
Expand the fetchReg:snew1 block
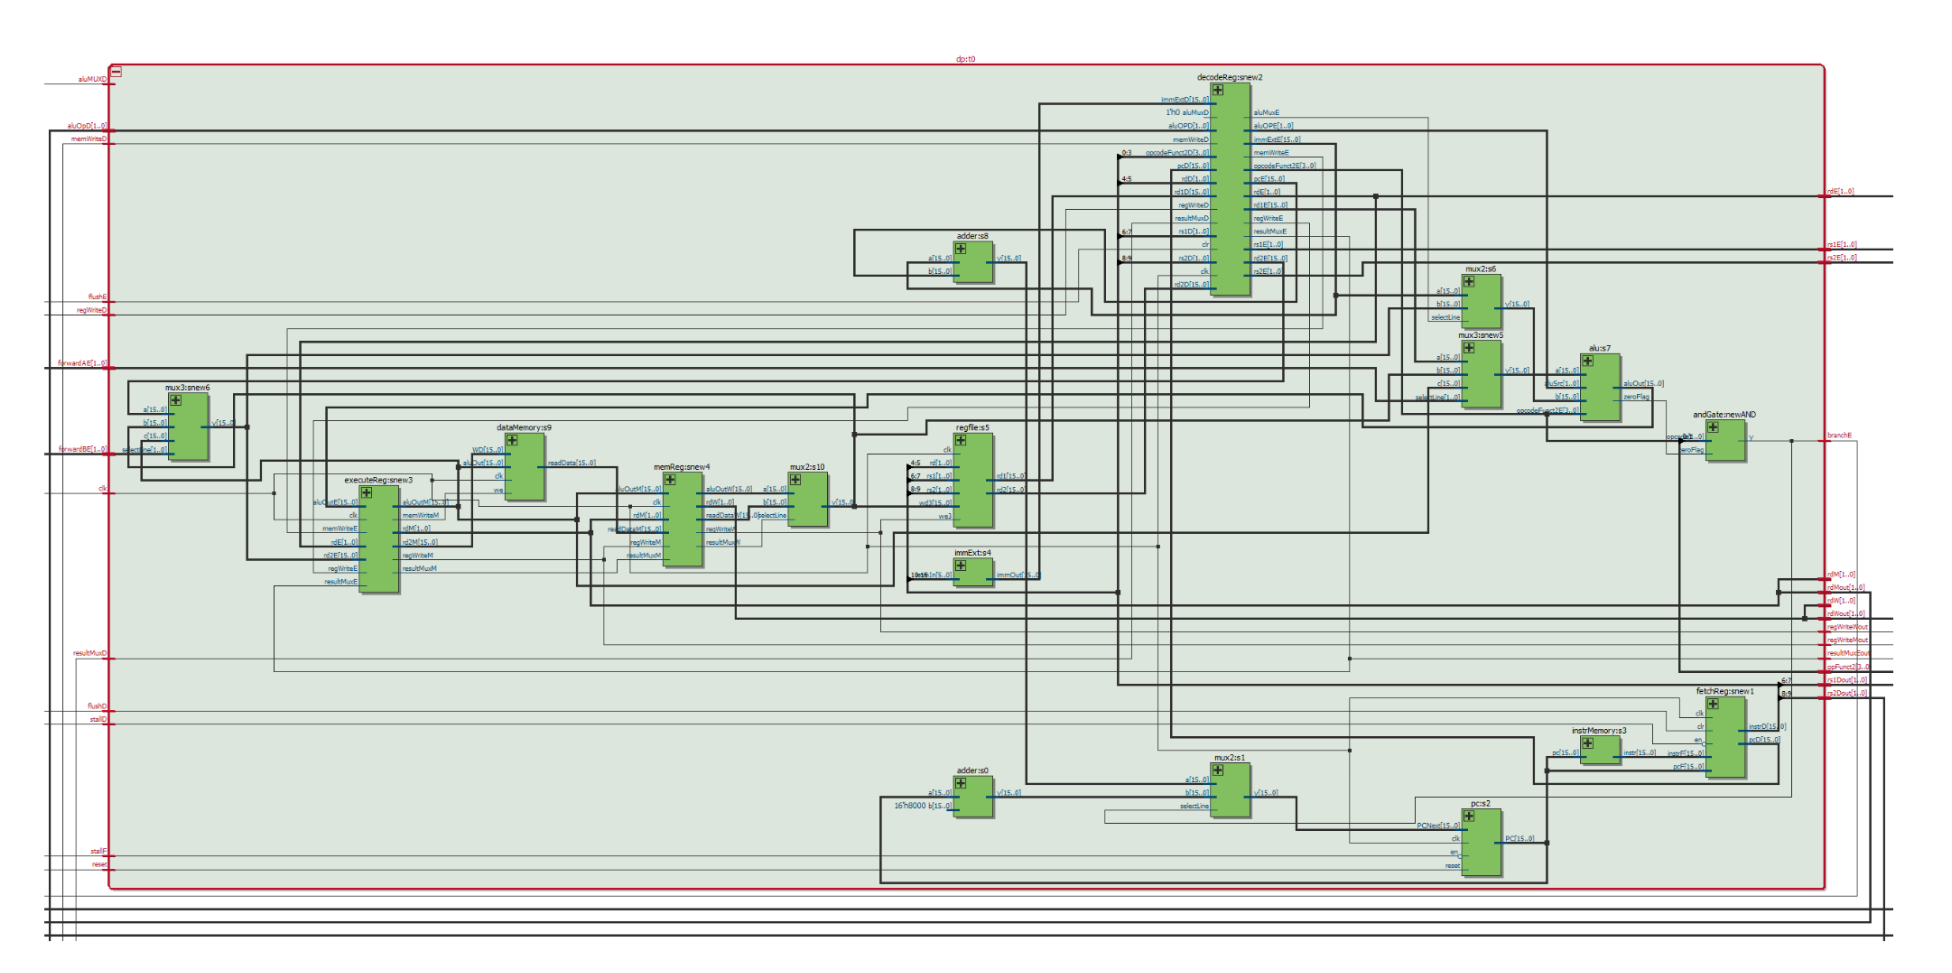tap(1713, 704)
